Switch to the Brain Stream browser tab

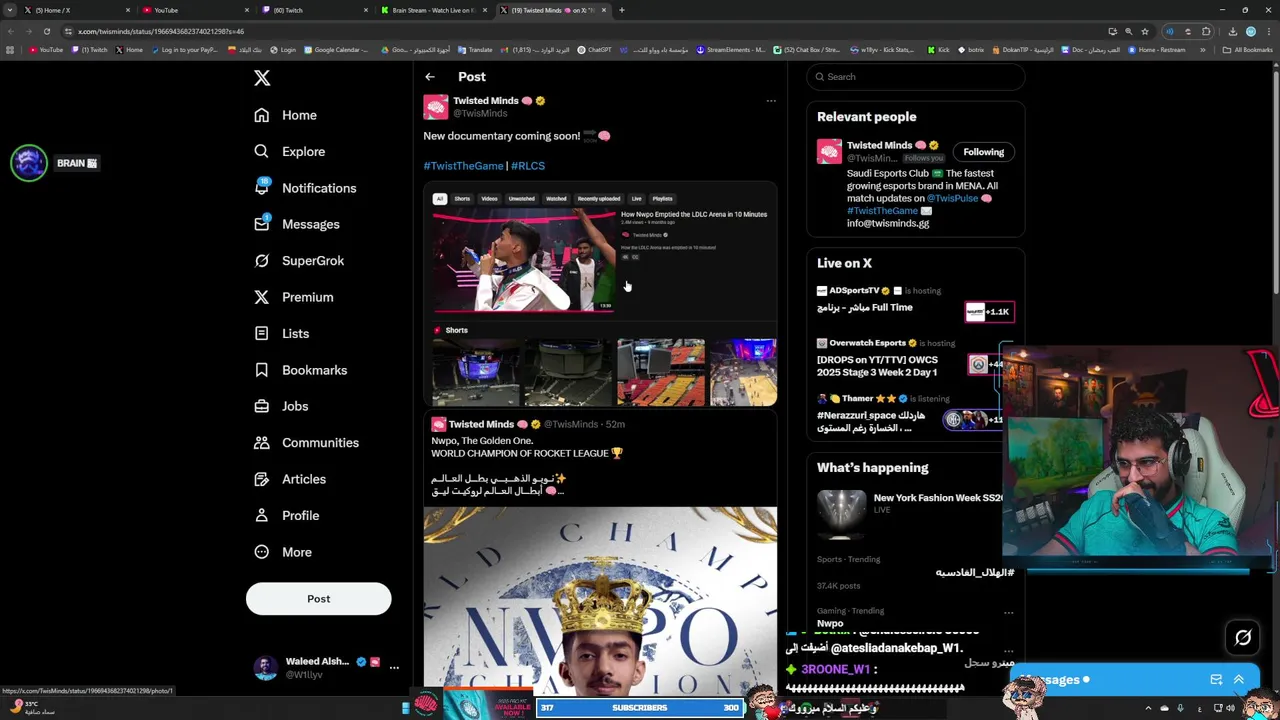click(x=434, y=10)
